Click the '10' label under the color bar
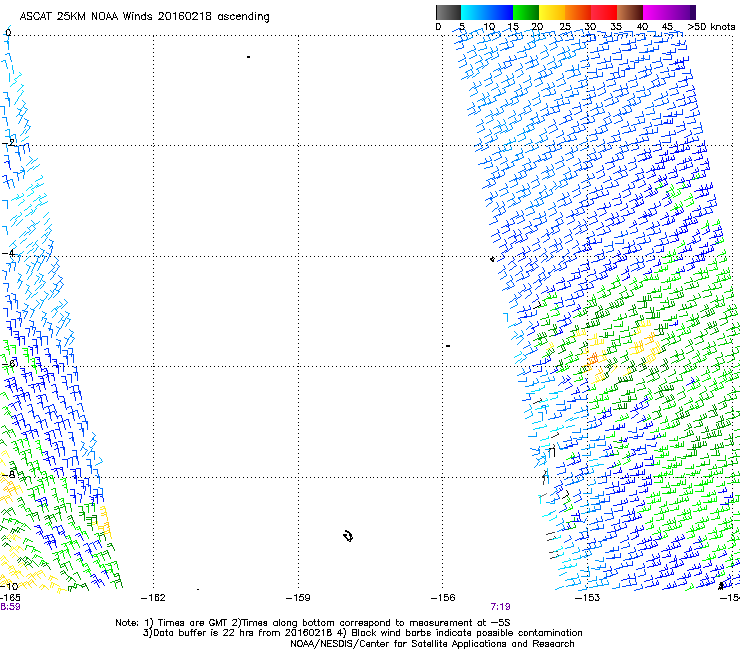Viewport: 740px width, 650px height. point(489,27)
